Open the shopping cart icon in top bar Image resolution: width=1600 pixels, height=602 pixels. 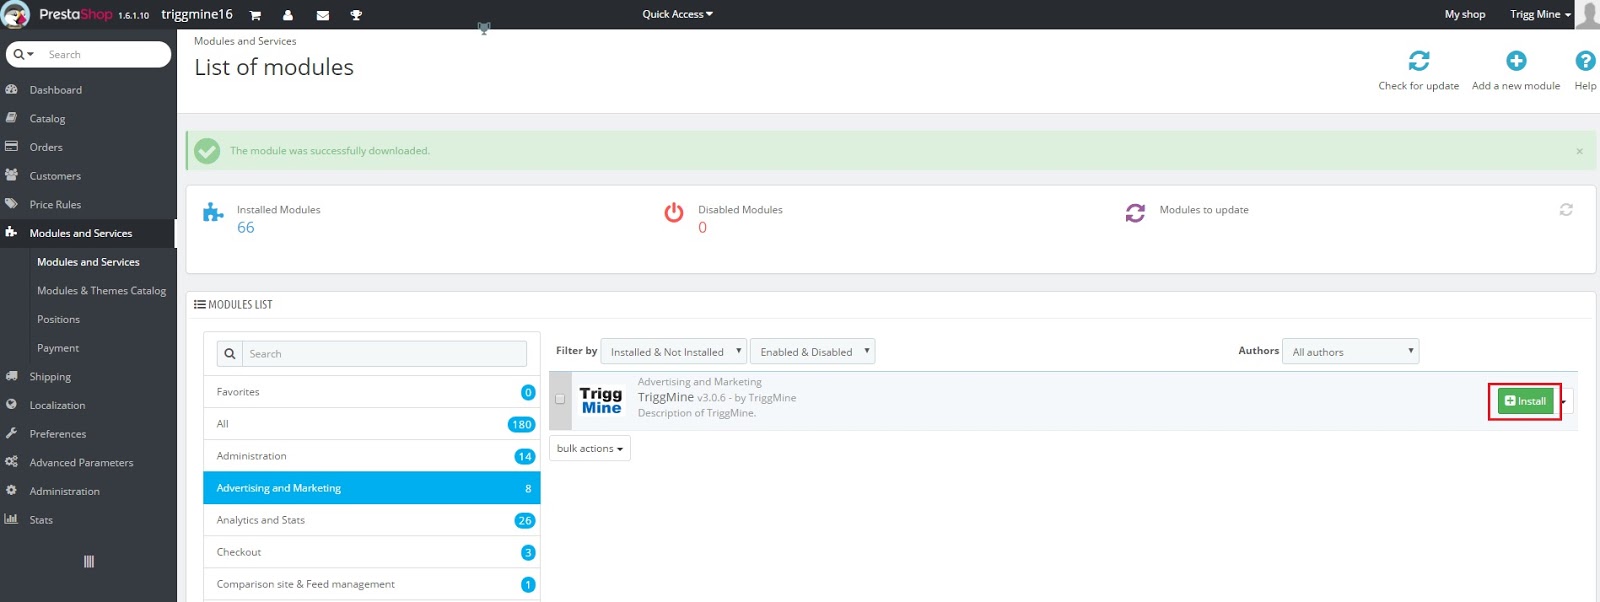(x=255, y=15)
